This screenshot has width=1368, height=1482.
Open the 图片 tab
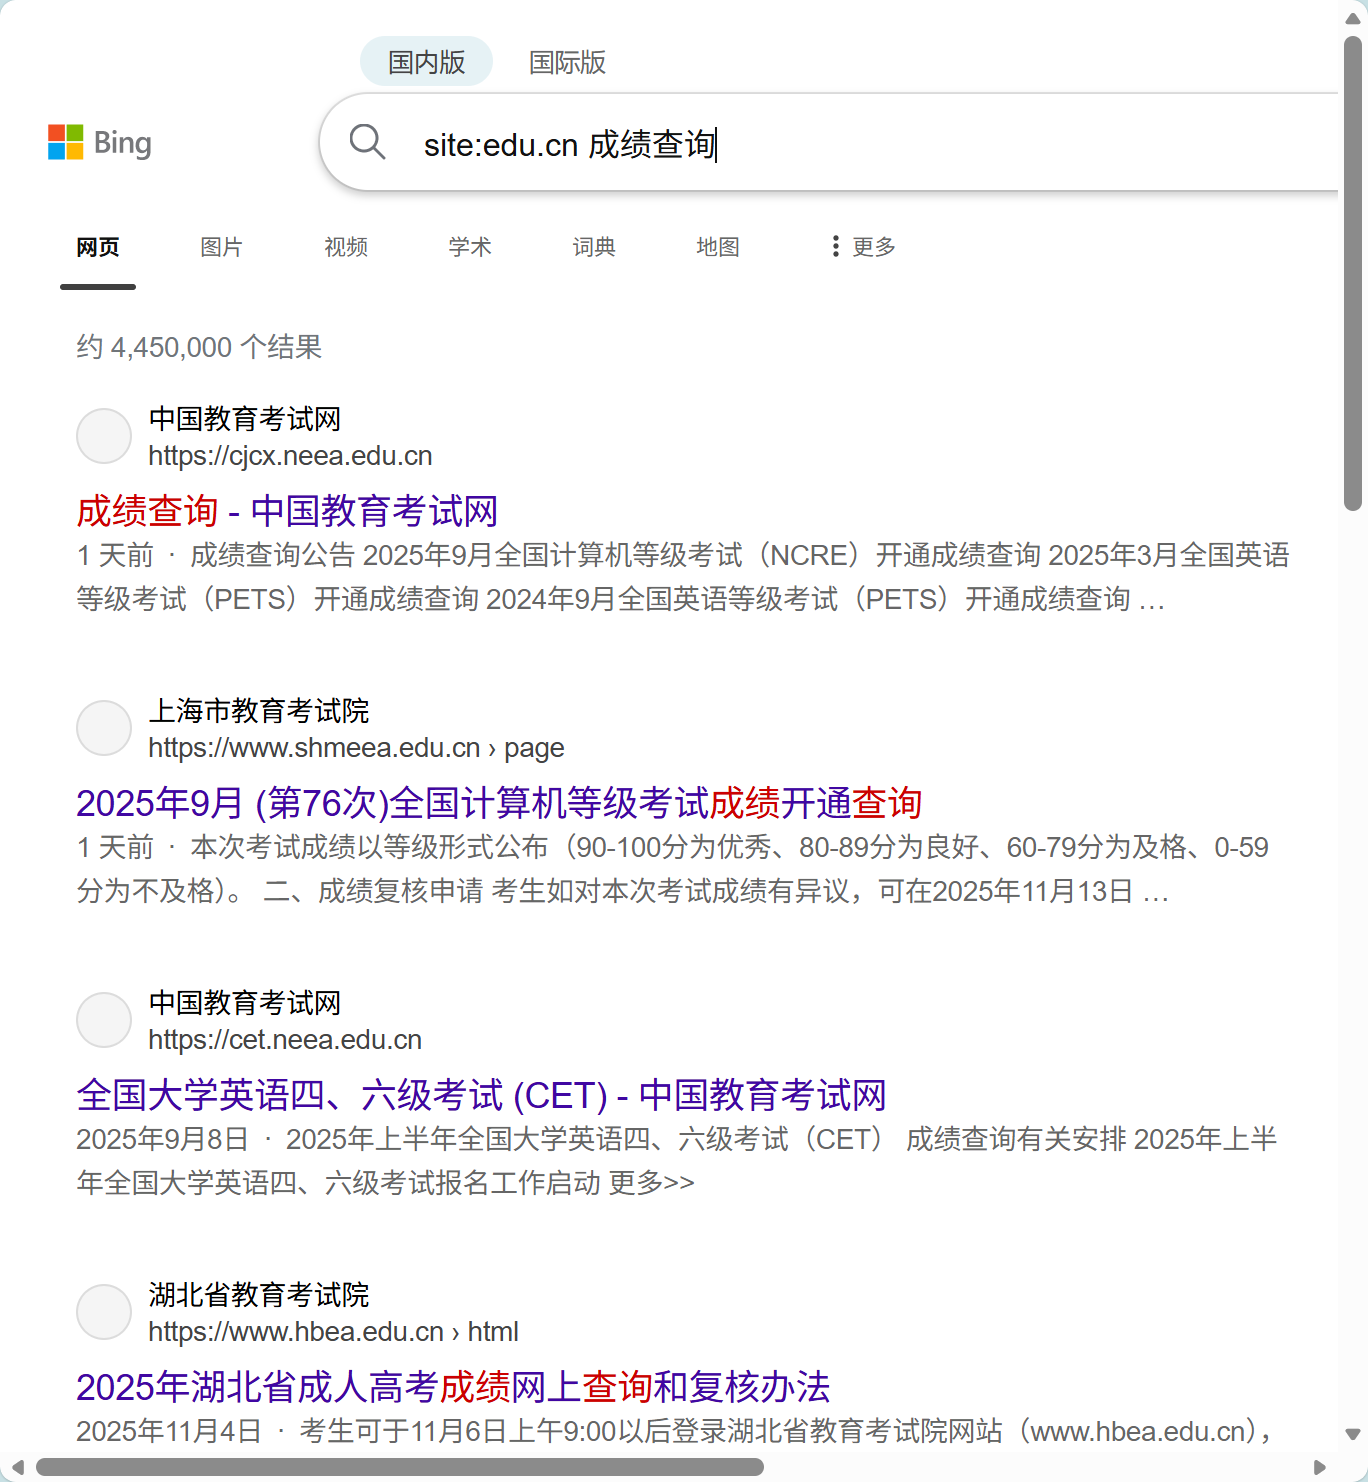222,247
